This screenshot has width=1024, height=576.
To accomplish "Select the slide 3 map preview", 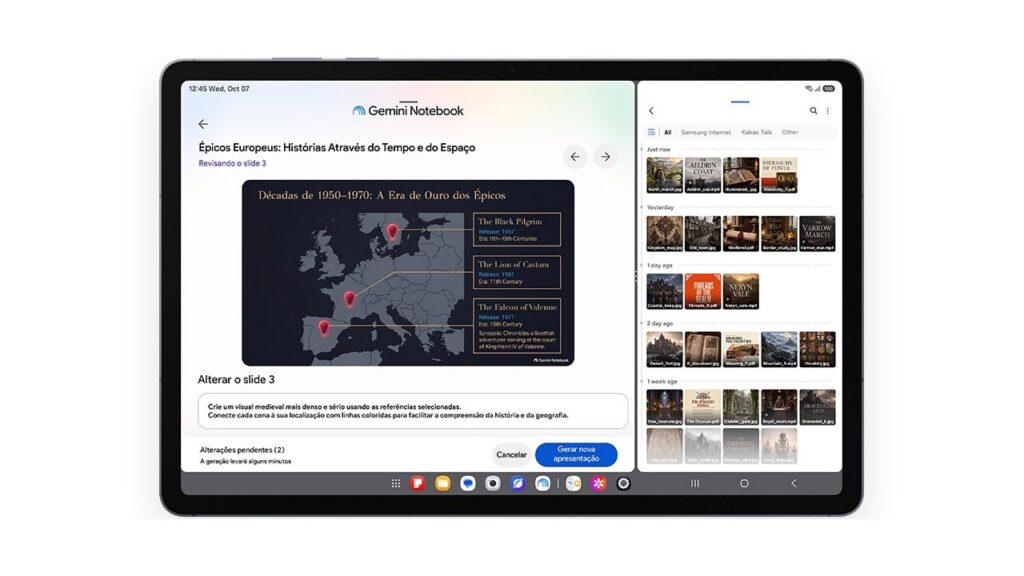I will [408, 273].
